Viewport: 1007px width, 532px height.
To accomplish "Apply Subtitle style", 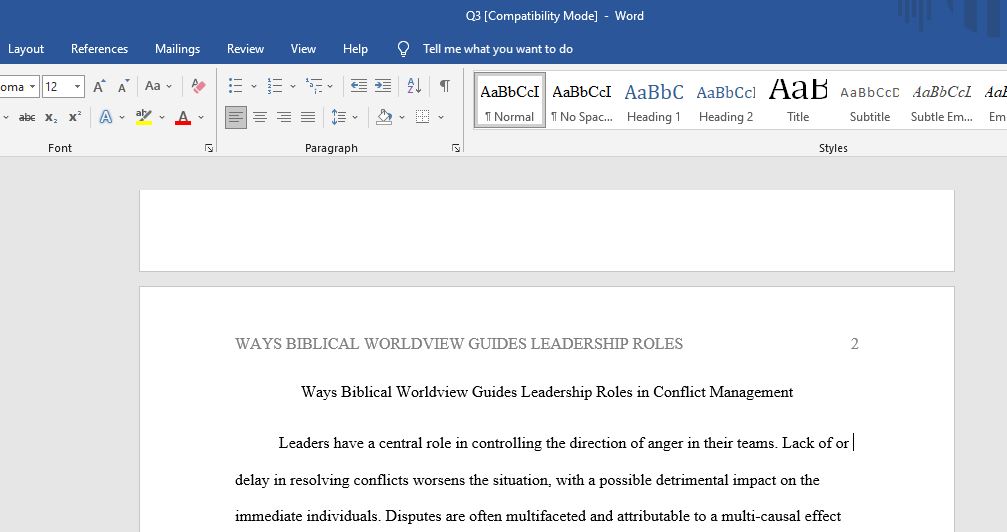I will pyautogui.click(x=870, y=100).
